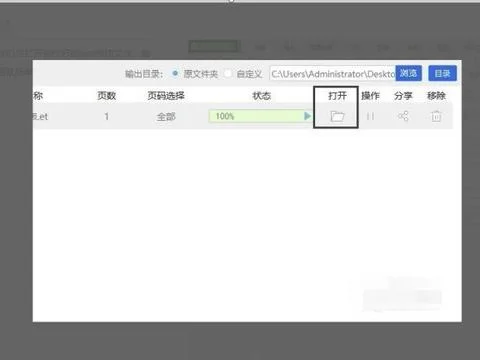Select the 自定义 radio option

click(x=228, y=73)
